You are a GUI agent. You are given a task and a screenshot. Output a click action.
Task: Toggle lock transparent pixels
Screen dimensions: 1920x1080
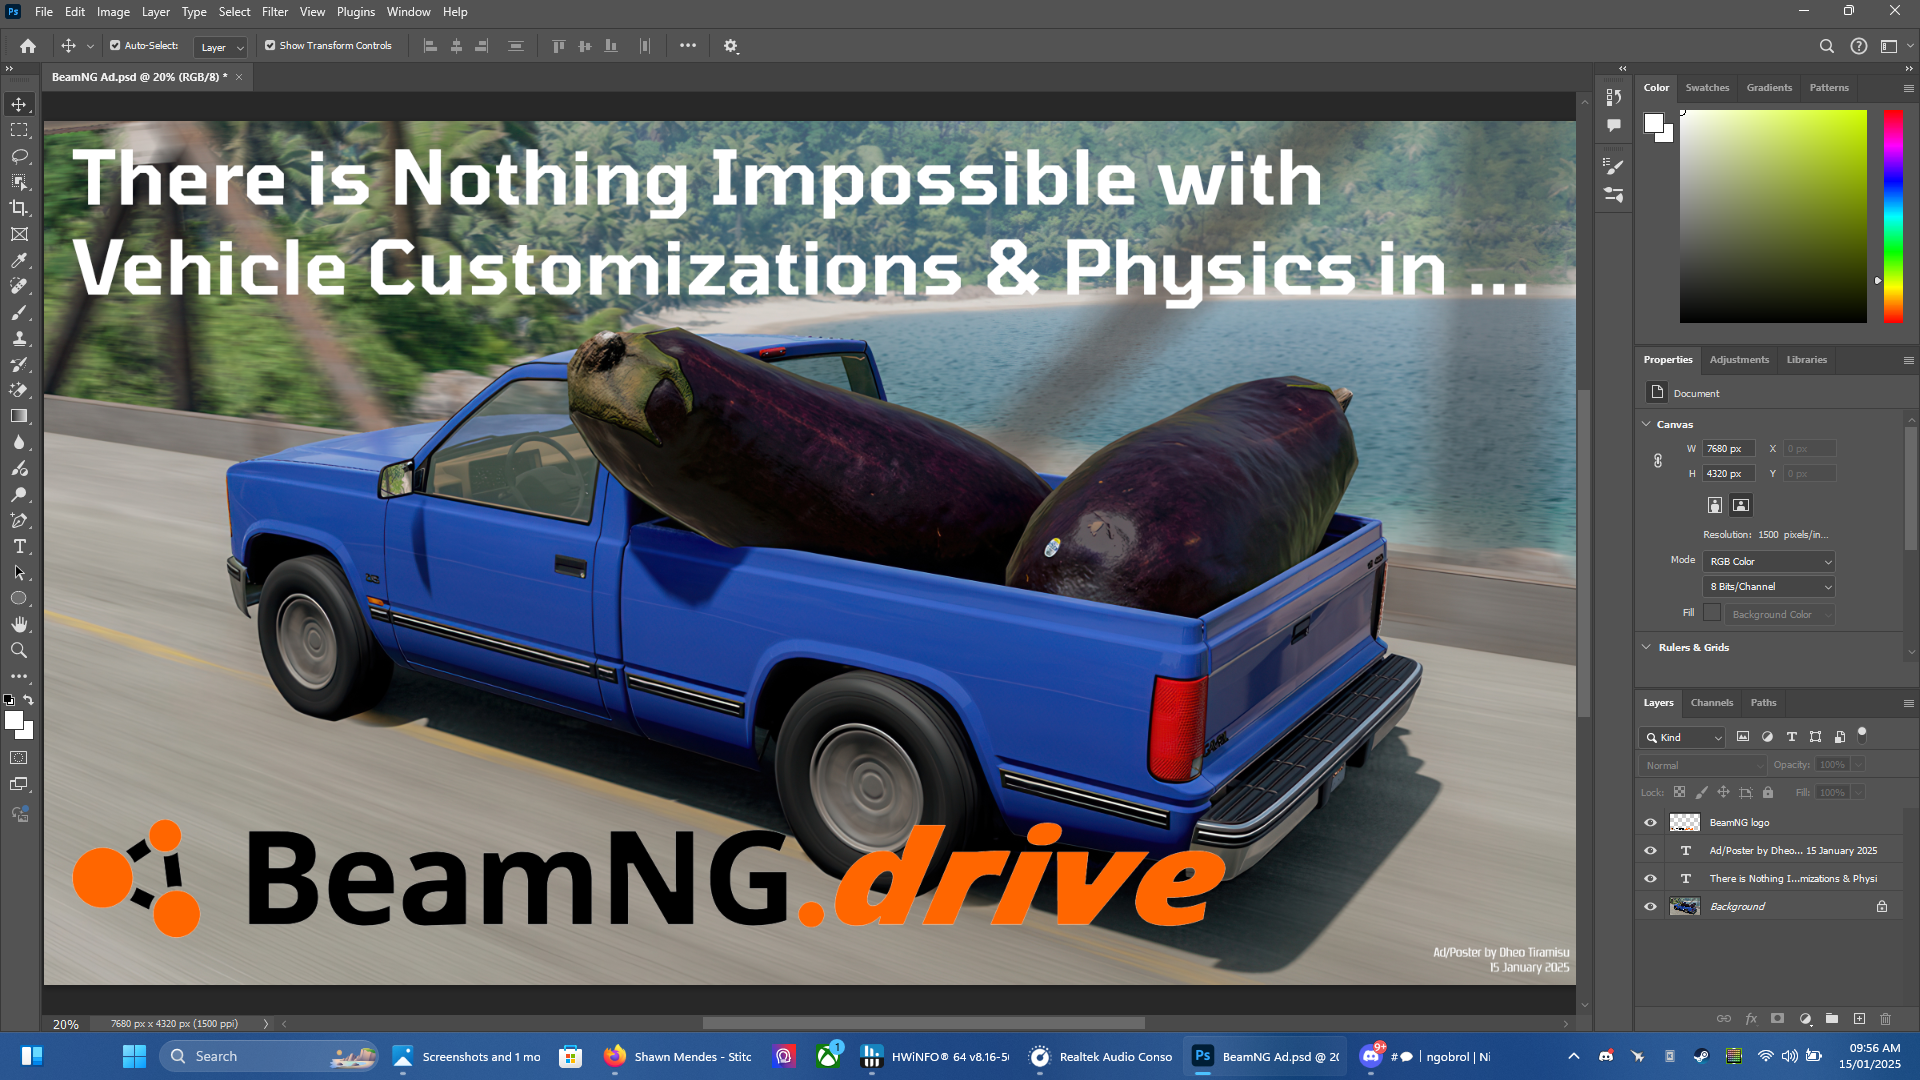click(1679, 792)
